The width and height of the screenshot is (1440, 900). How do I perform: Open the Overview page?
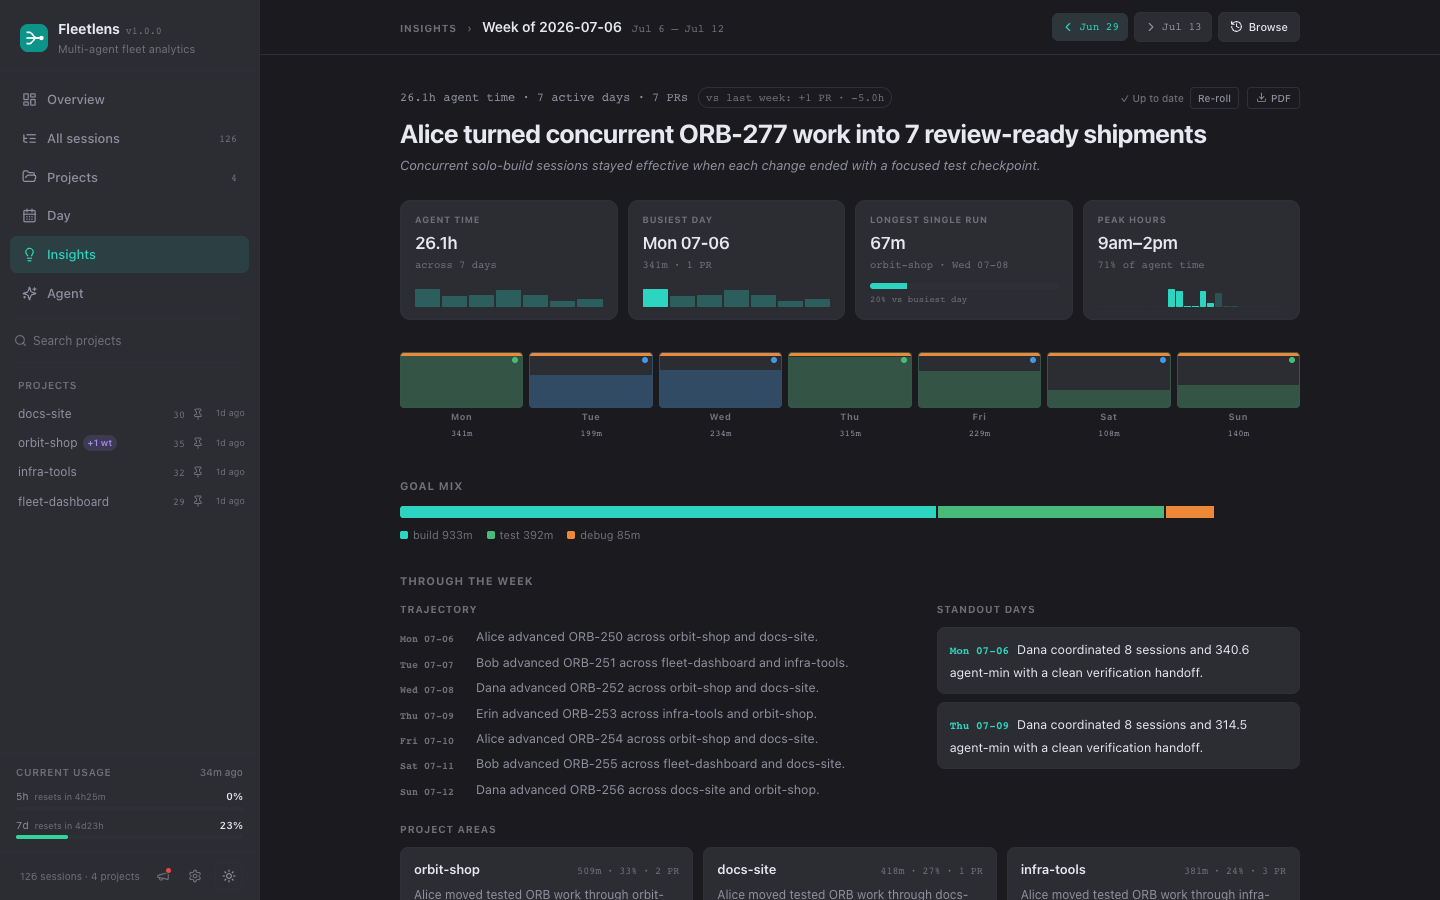130,100
